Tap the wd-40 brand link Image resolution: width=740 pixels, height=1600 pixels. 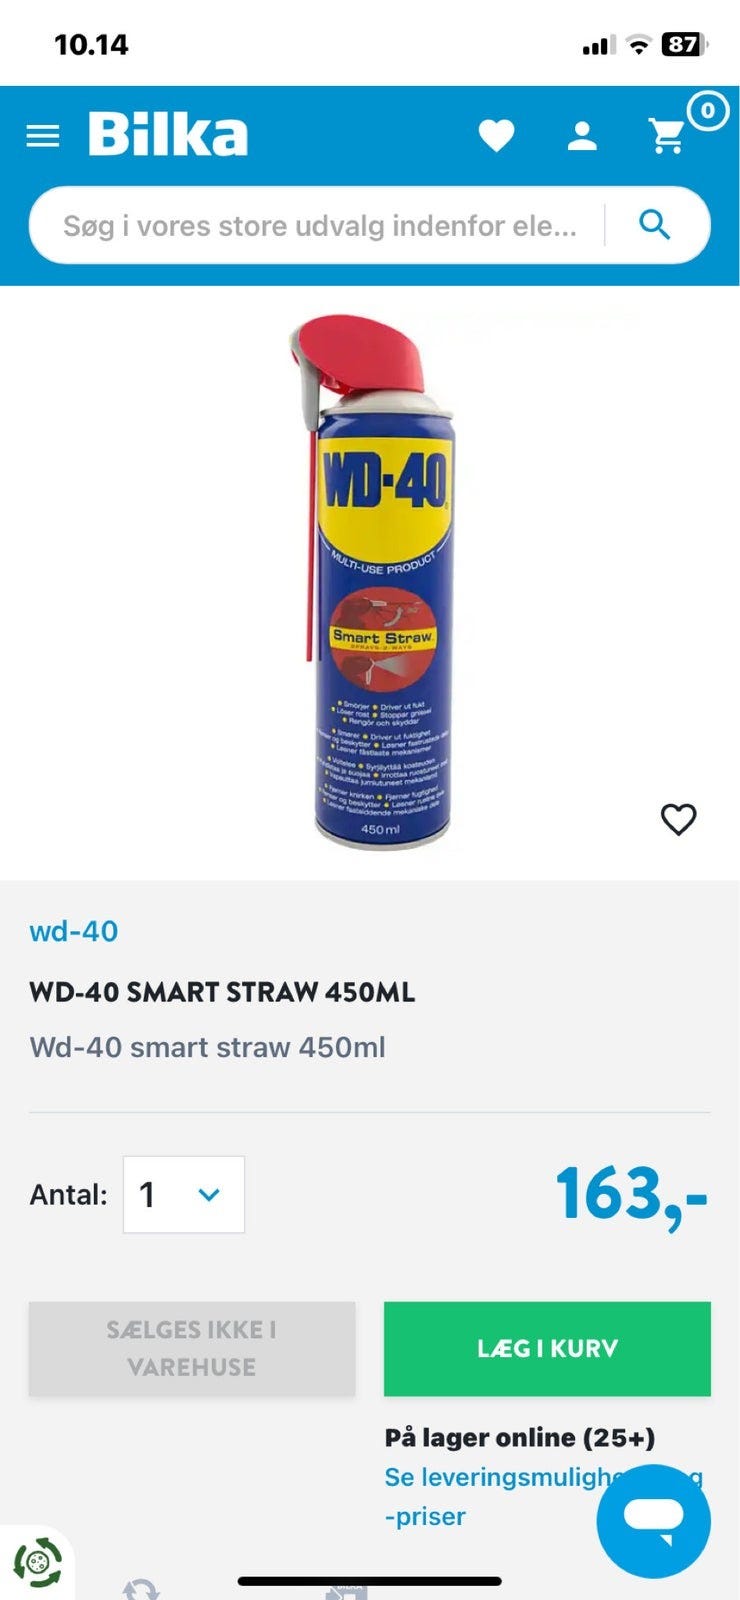click(74, 931)
